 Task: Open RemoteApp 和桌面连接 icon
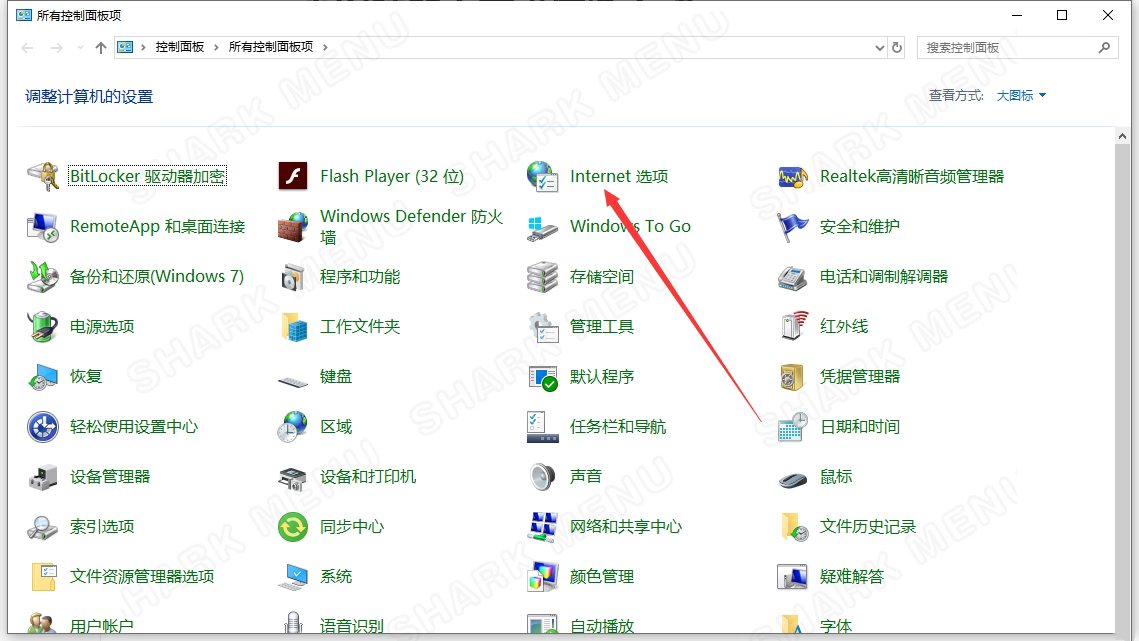(43, 227)
